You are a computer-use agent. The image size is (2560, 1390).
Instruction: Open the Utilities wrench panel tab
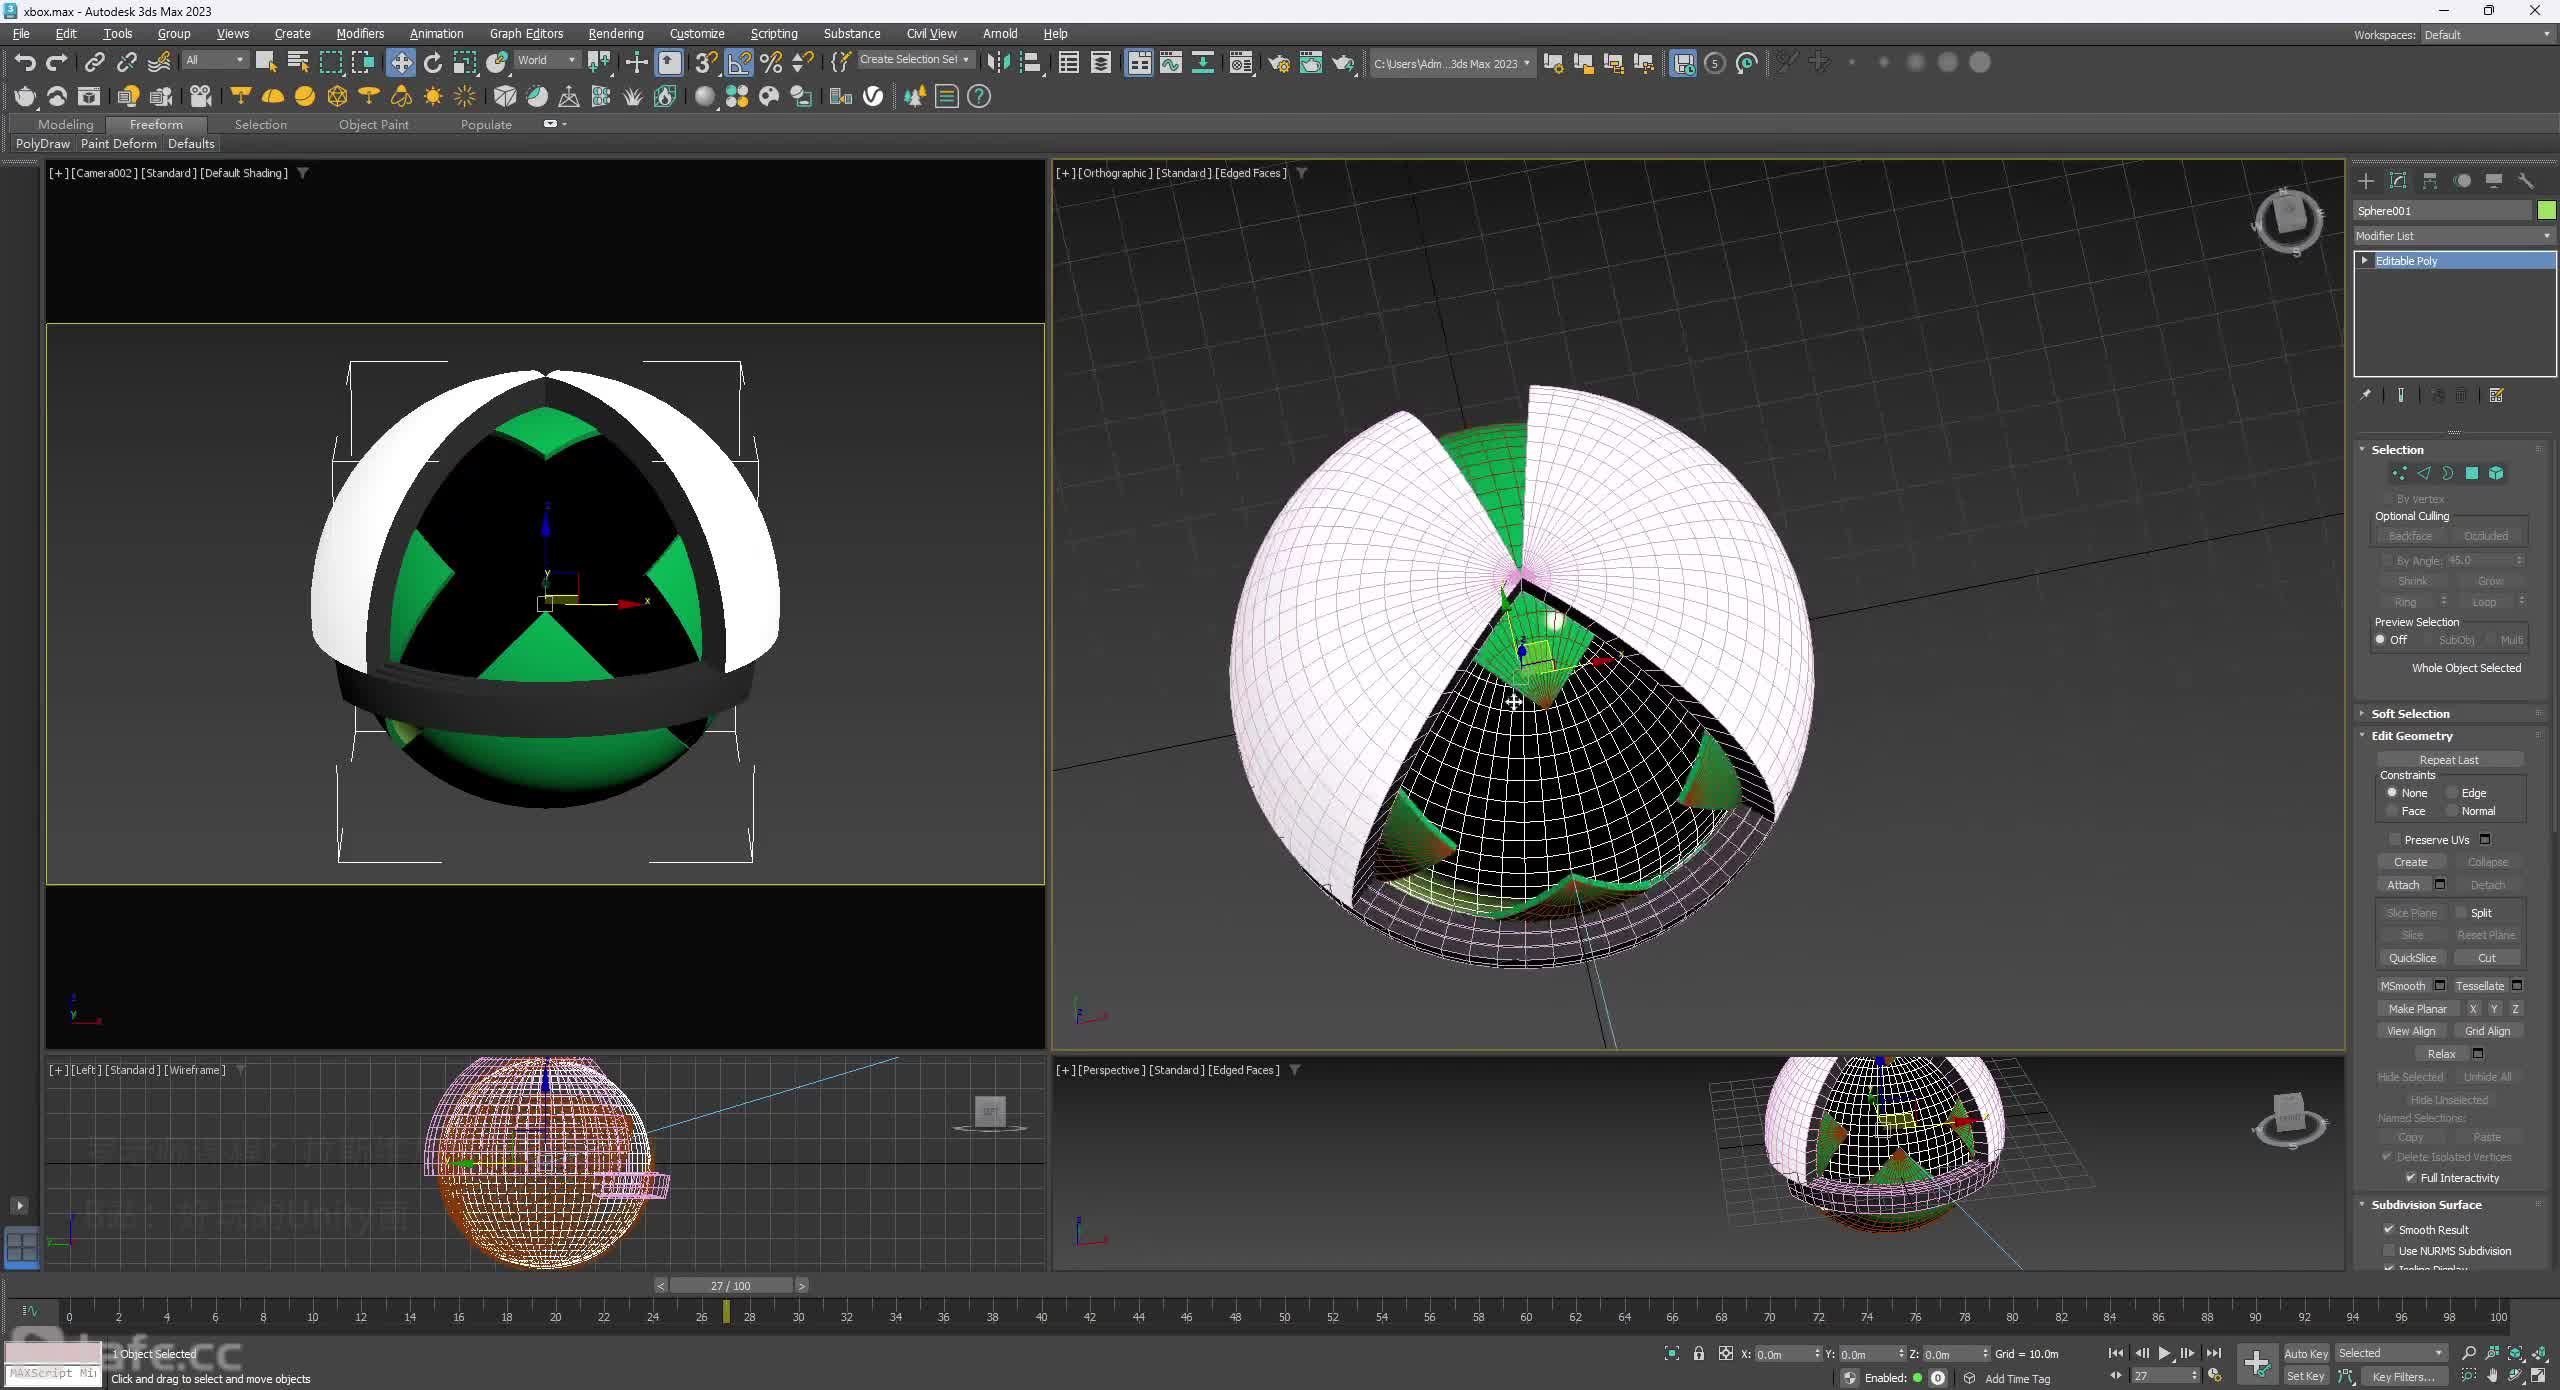pyautogui.click(x=2526, y=181)
